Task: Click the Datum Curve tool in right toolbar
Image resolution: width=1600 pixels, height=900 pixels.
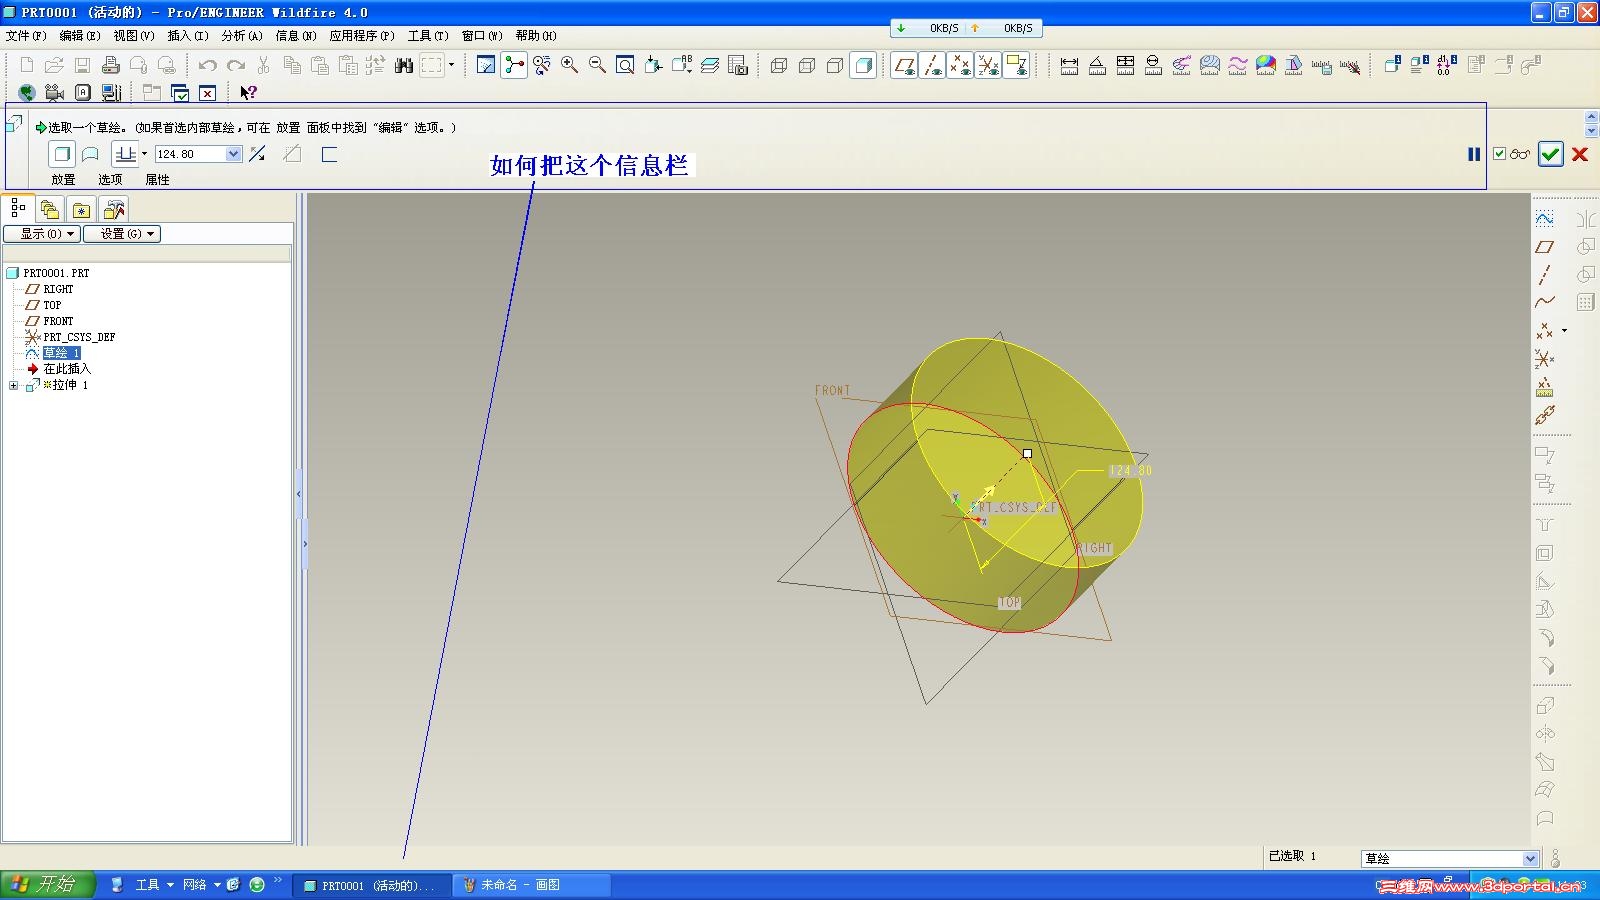Action: pos(1545,302)
